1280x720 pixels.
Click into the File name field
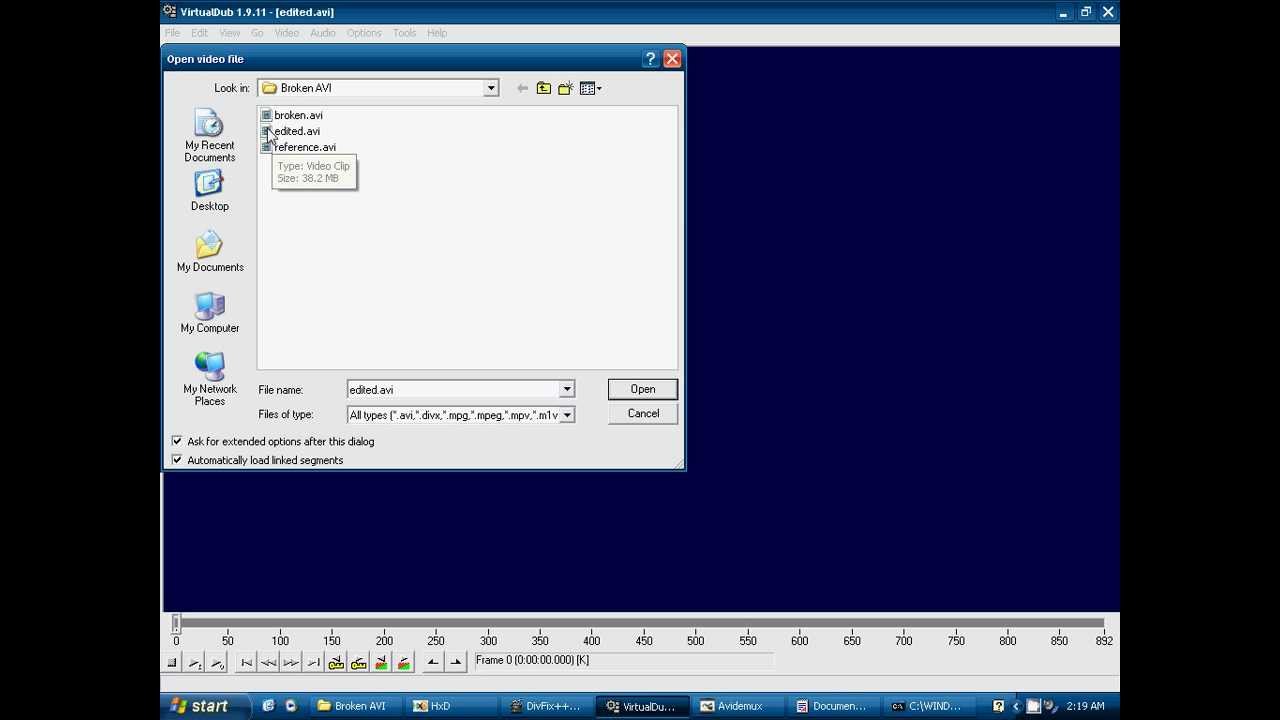click(x=452, y=390)
